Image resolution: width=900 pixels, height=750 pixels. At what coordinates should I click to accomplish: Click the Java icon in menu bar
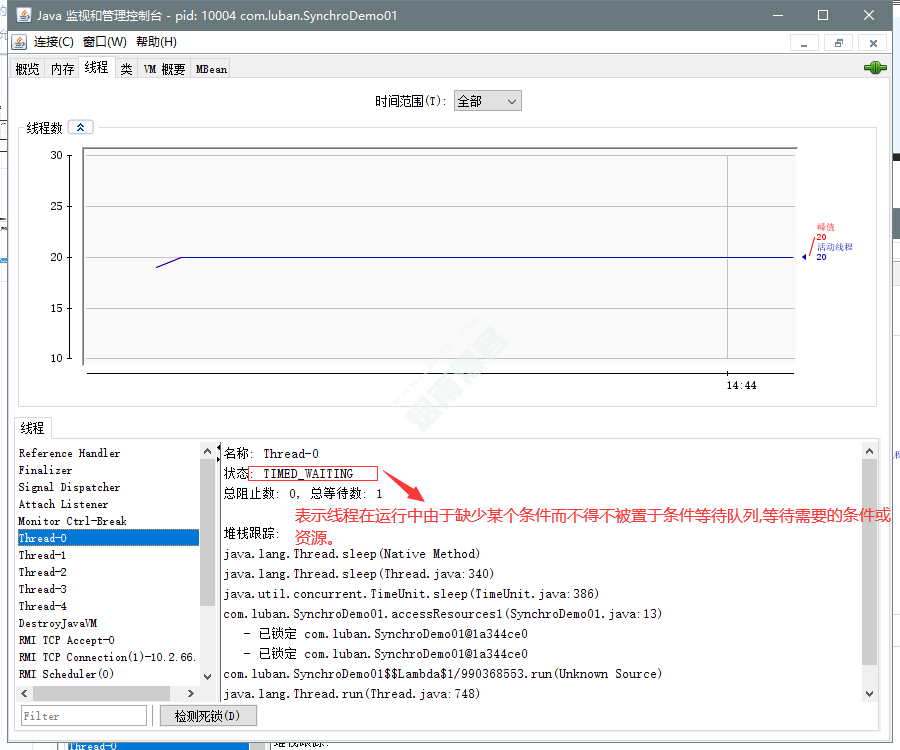19,42
